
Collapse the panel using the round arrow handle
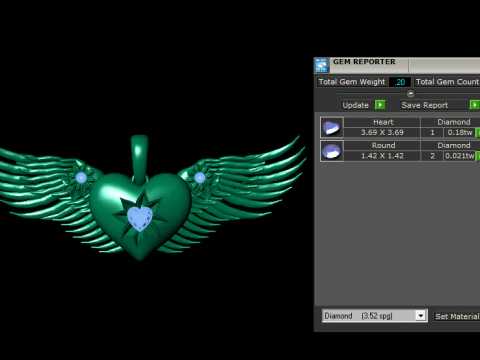coord(410,94)
